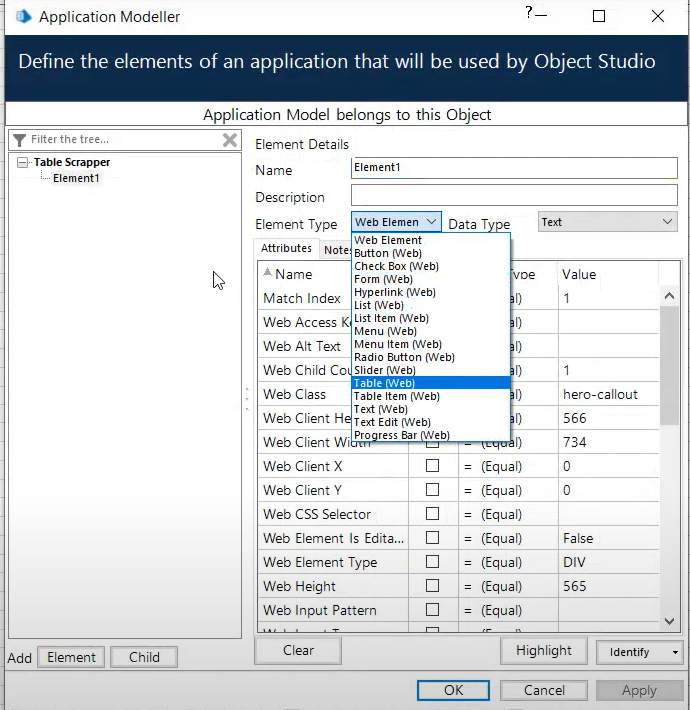Choose Web Element from the list
Viewport: 690px width, 710px height.
point(431,240)
